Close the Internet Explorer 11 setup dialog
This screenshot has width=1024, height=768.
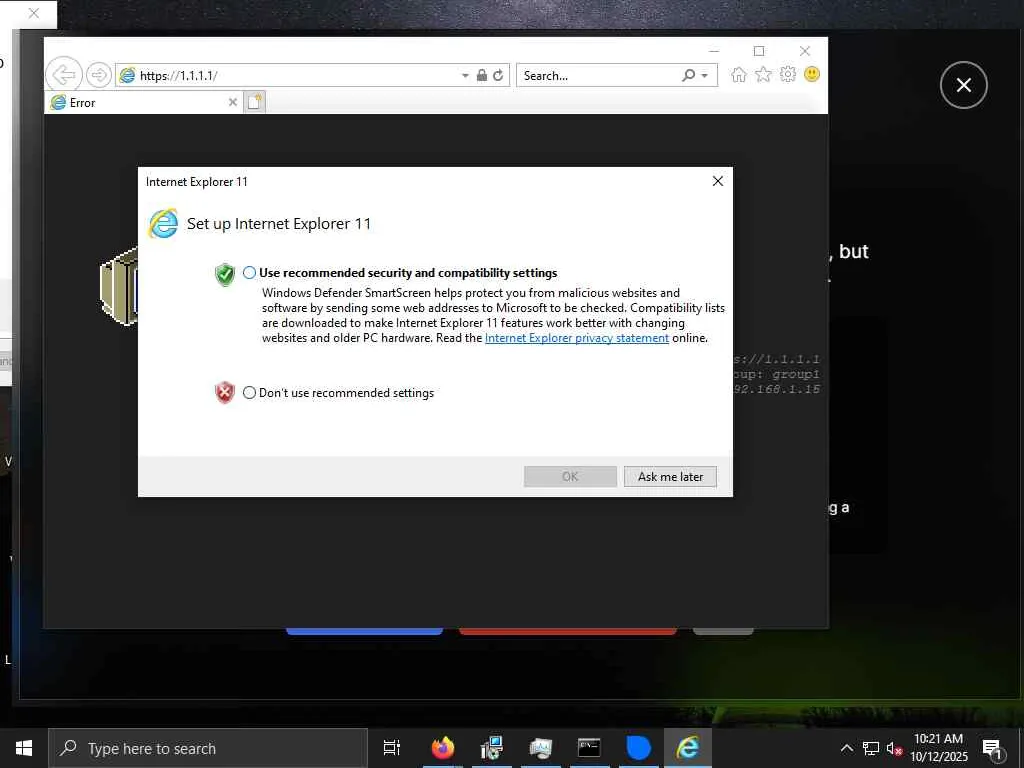(x=718, y=181)
